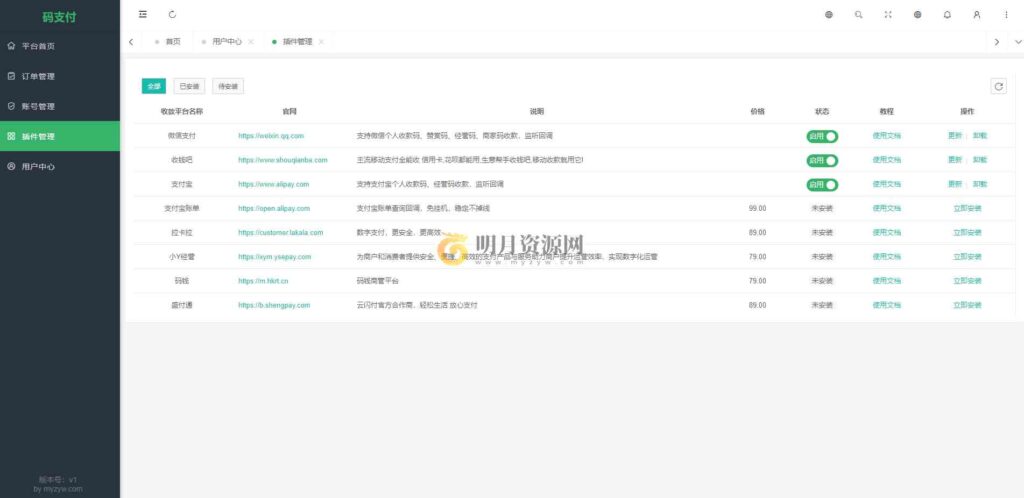Open 账号管理 in the sidebar
Screen dimensions: 1024x498
click(x=59, y=106)
